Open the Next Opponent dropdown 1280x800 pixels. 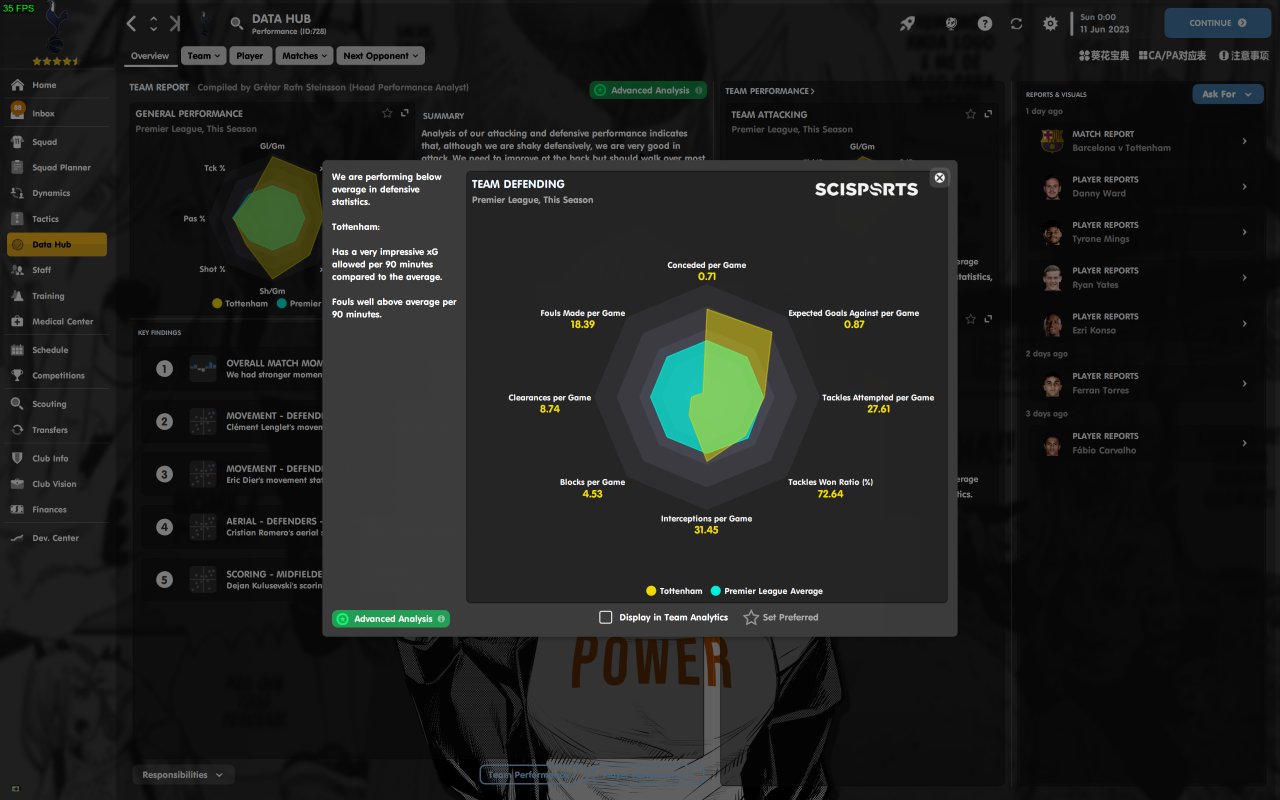click(x=380, y=56)
